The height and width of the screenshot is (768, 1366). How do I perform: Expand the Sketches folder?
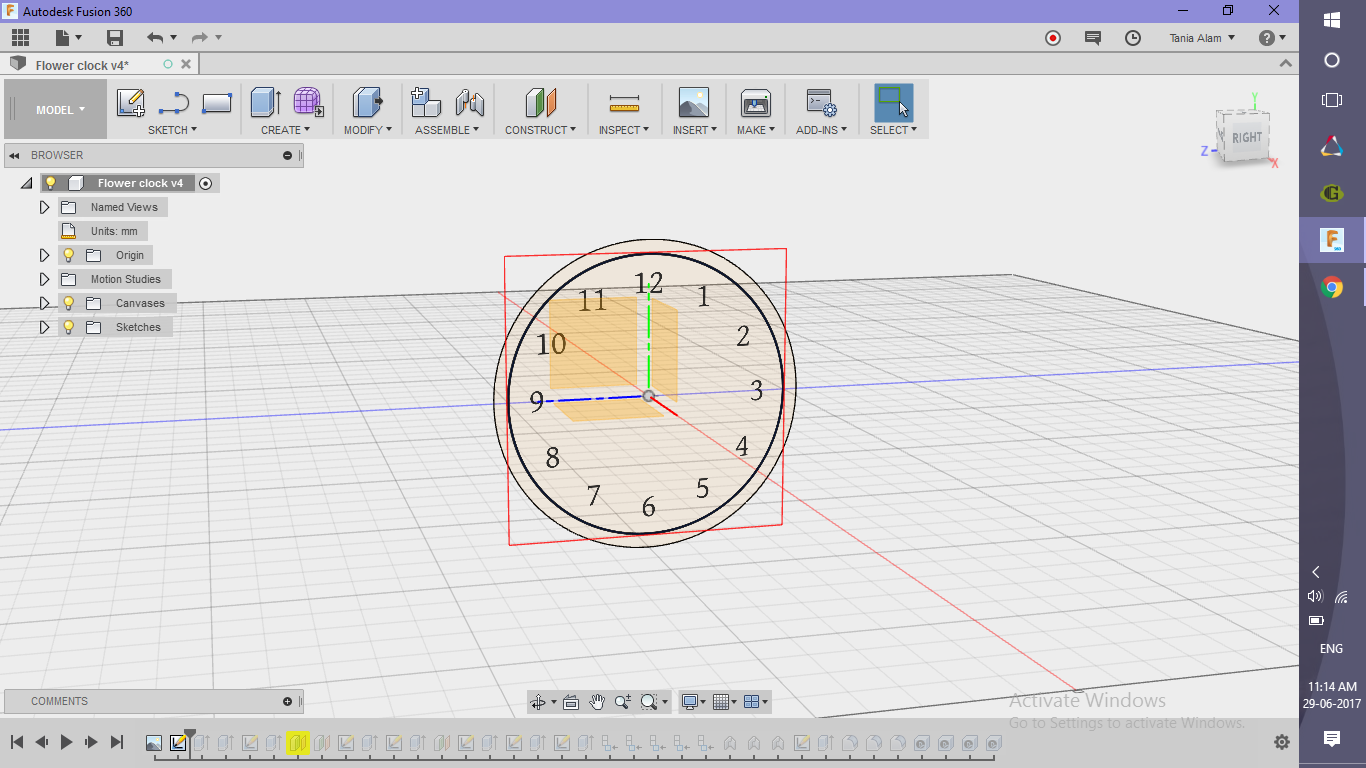pos(44,327)
